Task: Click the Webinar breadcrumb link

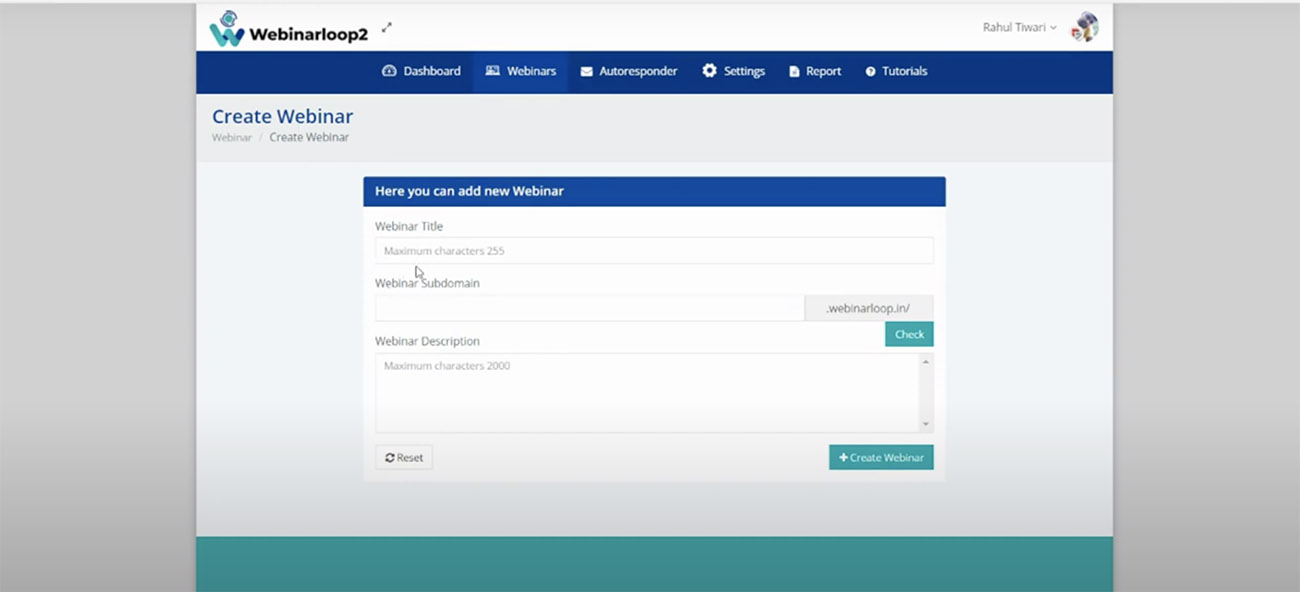Action: (x=232, y=137)
